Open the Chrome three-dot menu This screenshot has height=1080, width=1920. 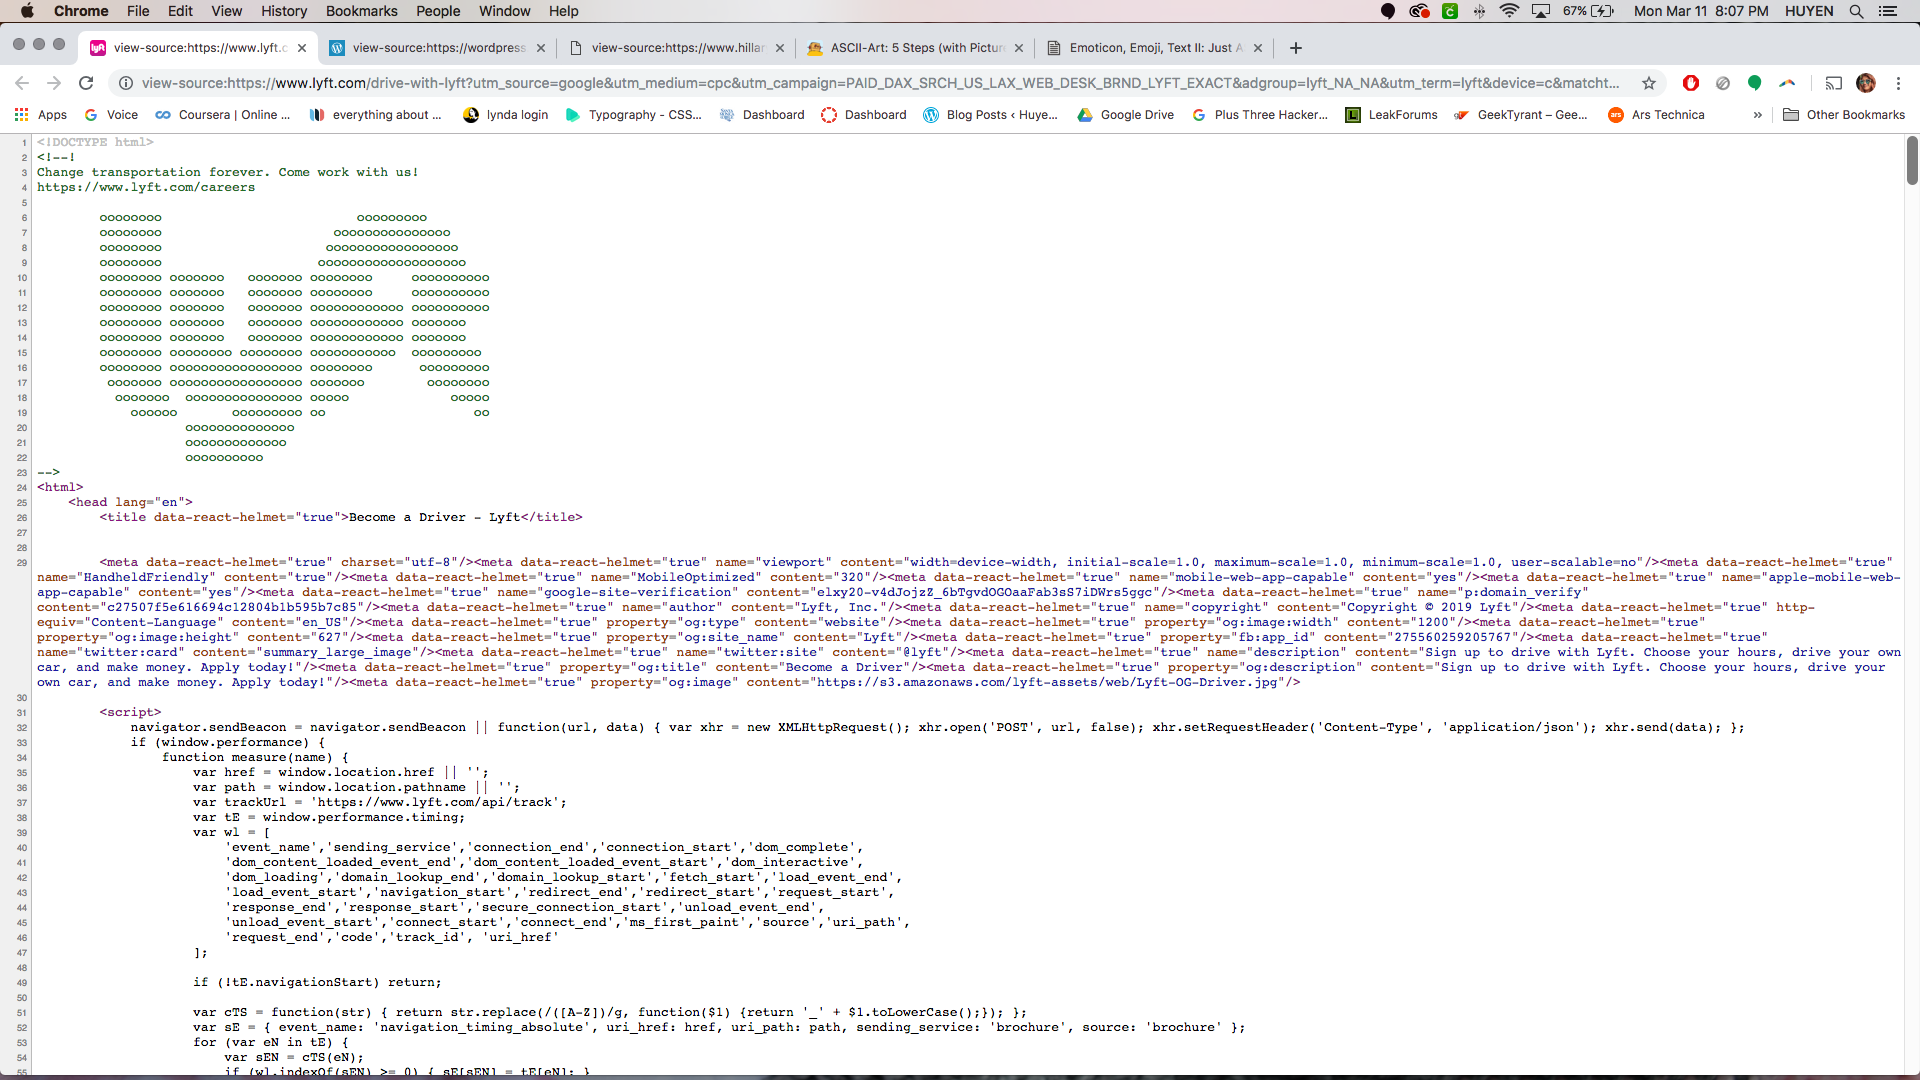1898,83
